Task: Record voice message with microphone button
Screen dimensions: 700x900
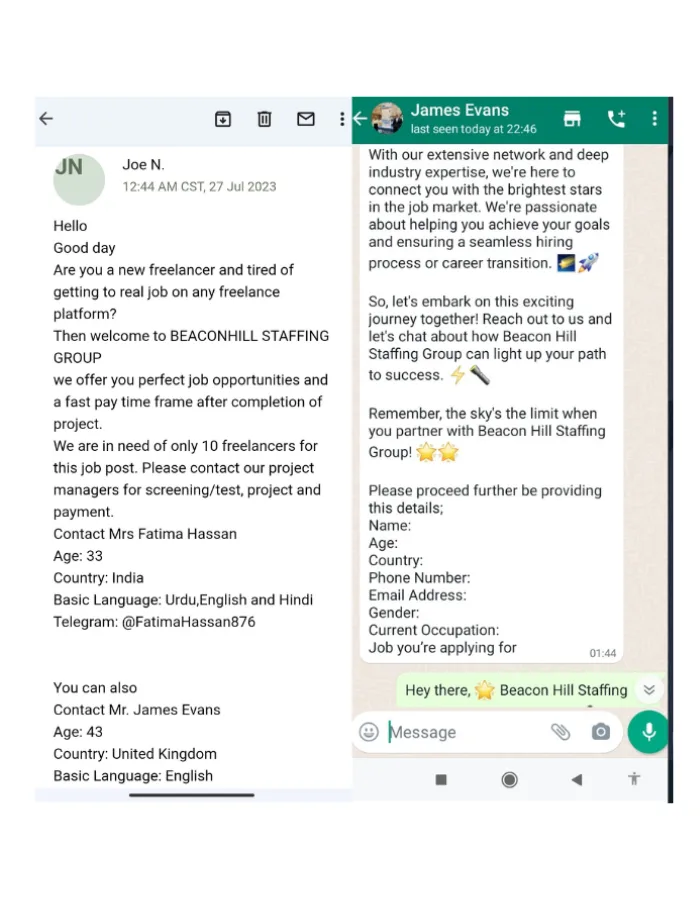Action: tap(648, 732)
